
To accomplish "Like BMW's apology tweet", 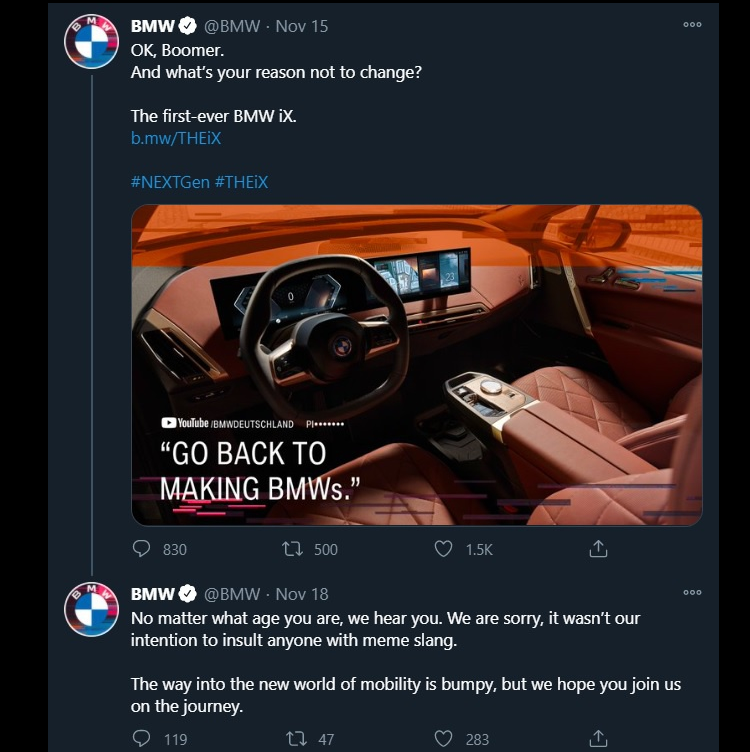I will coord(444,738).
